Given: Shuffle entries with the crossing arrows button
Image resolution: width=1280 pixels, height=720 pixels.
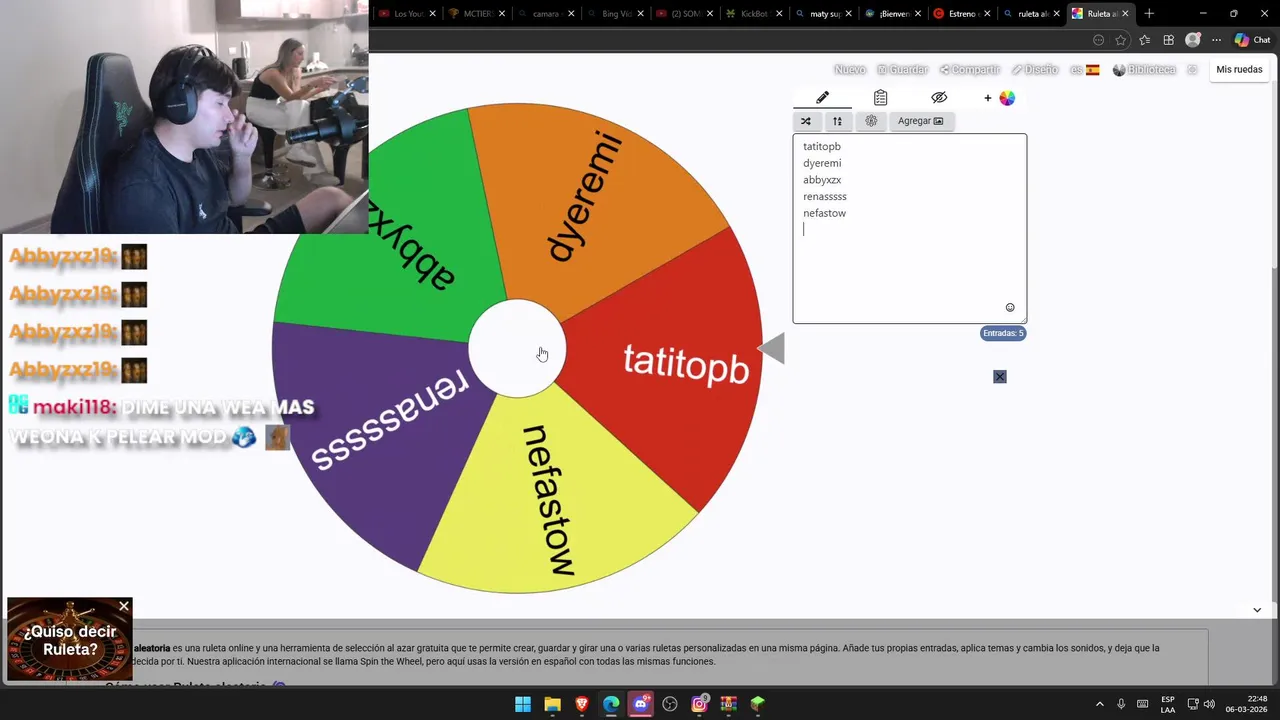Looking at the screenshot, I should pos(806,121).
